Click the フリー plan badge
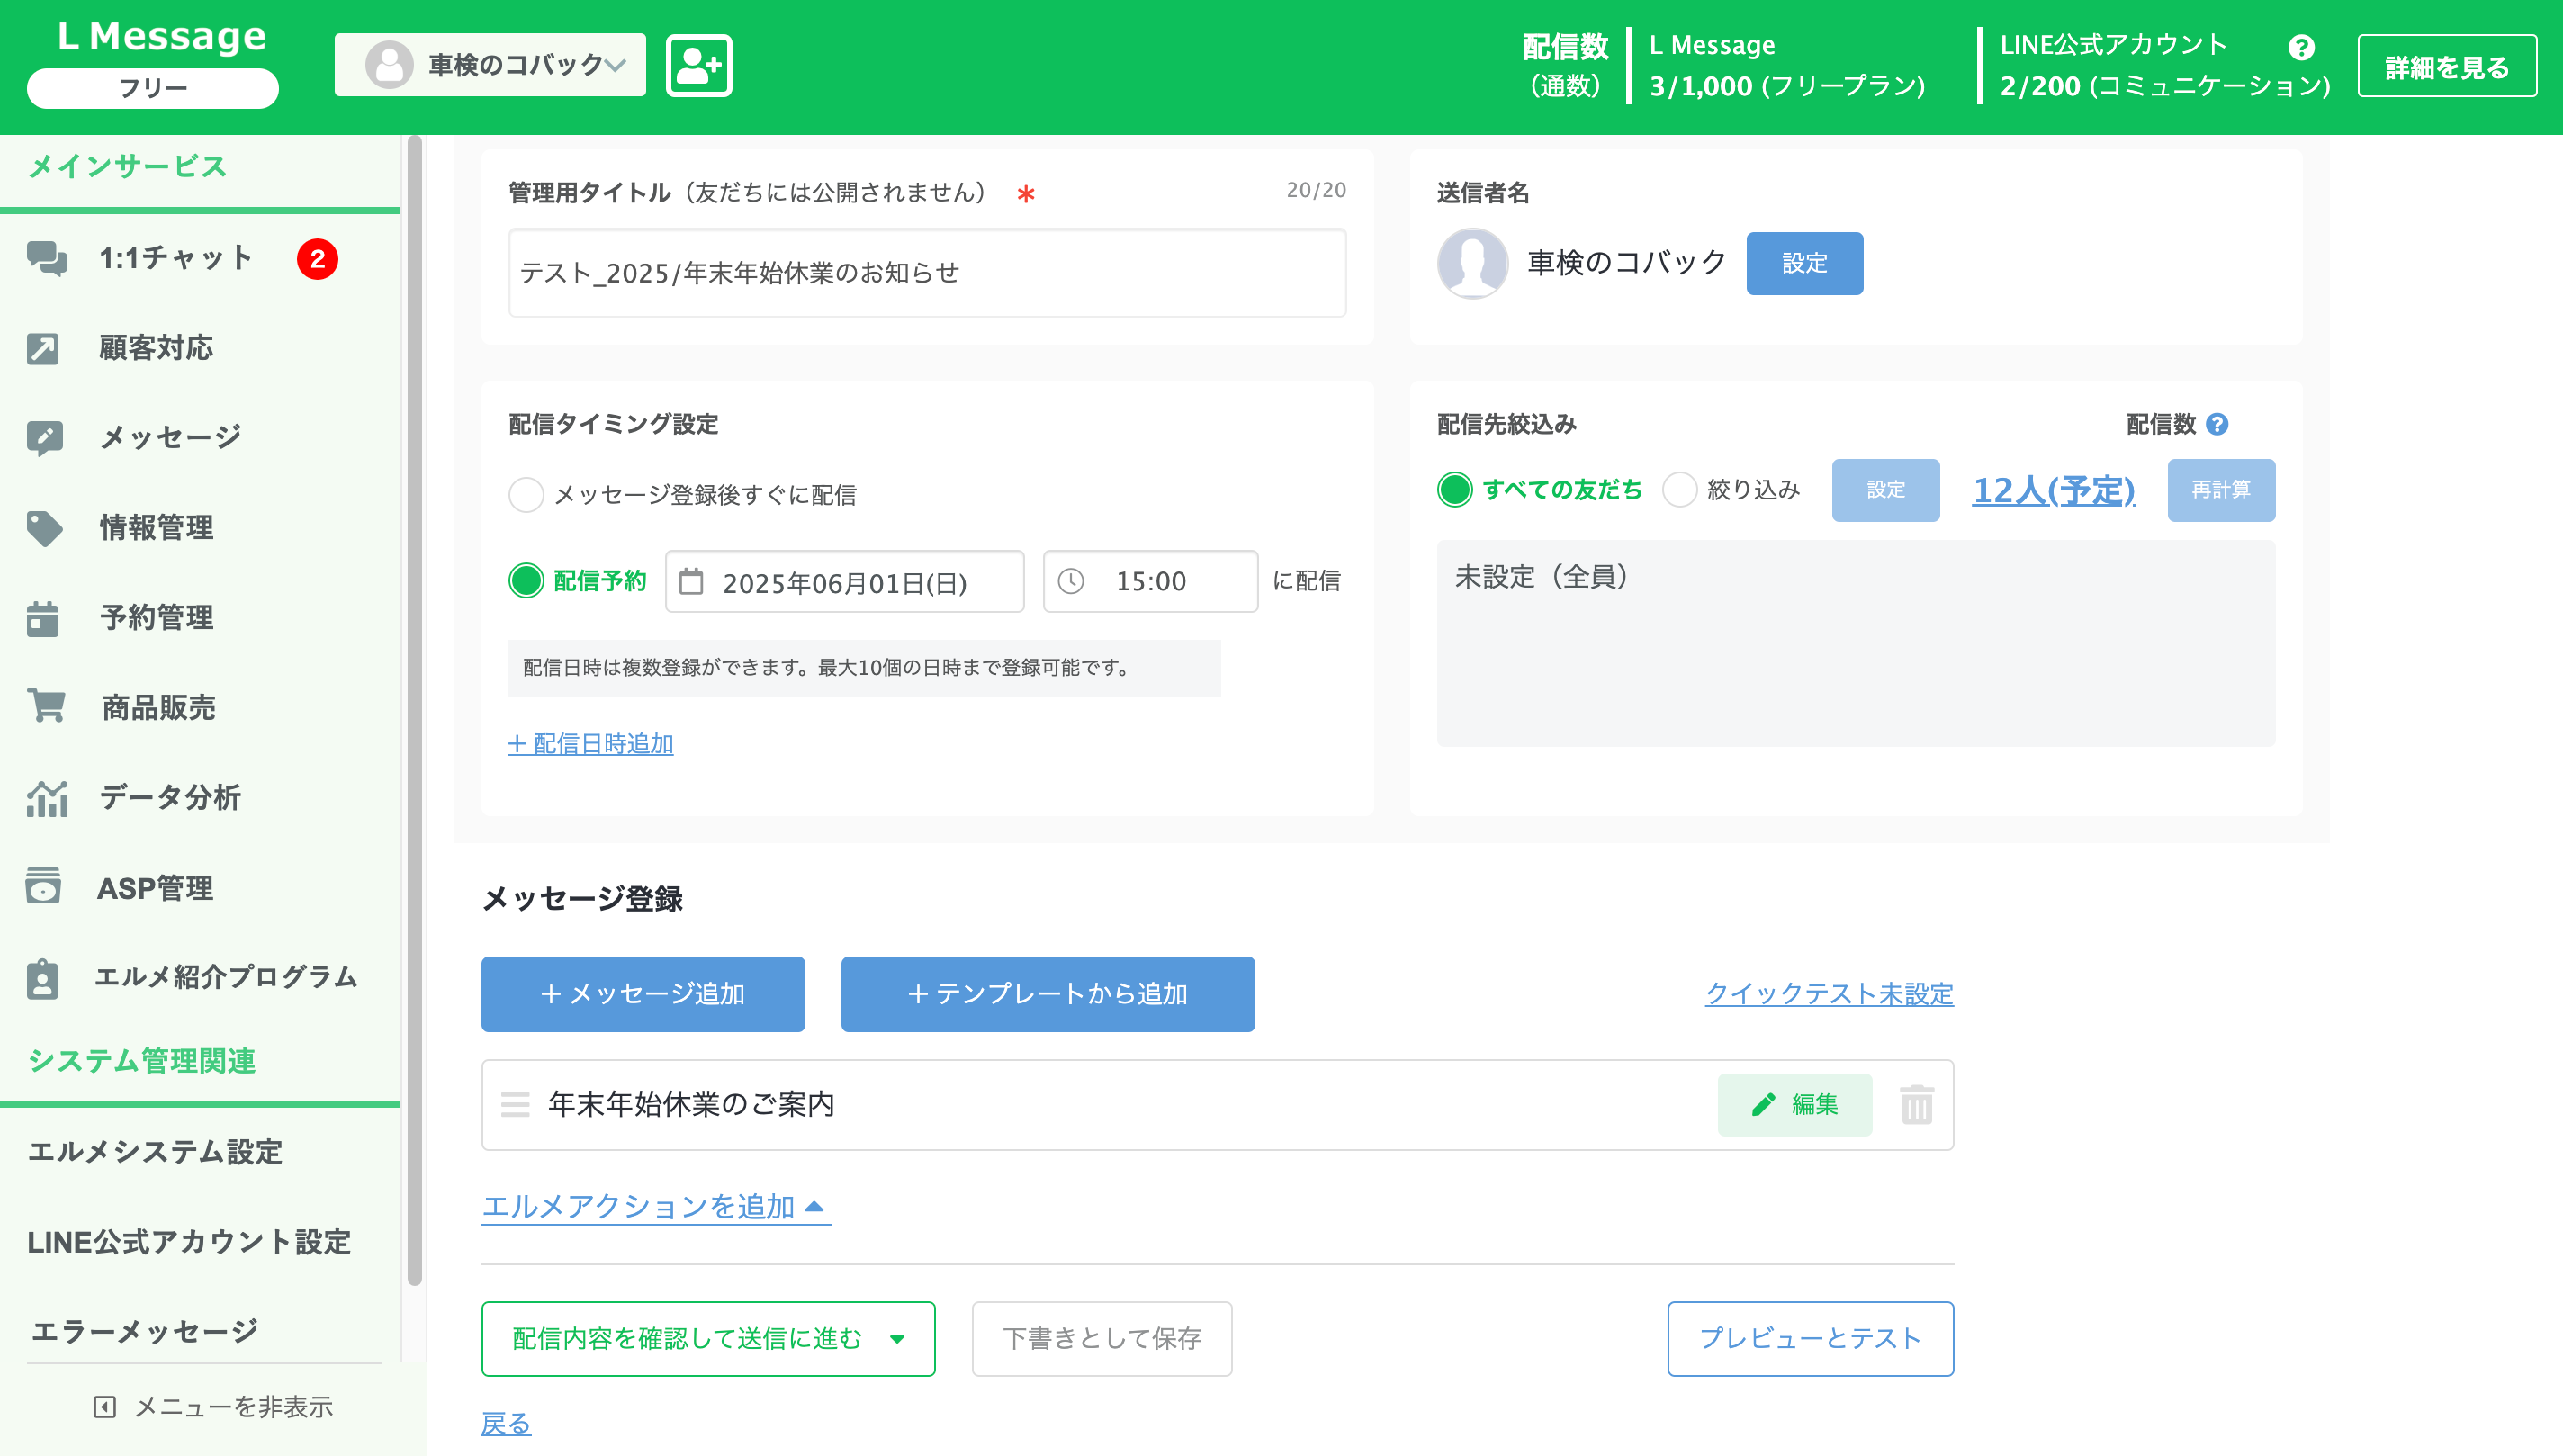This screenshot has height=1456, width=2563. click(x=152, y=88)
